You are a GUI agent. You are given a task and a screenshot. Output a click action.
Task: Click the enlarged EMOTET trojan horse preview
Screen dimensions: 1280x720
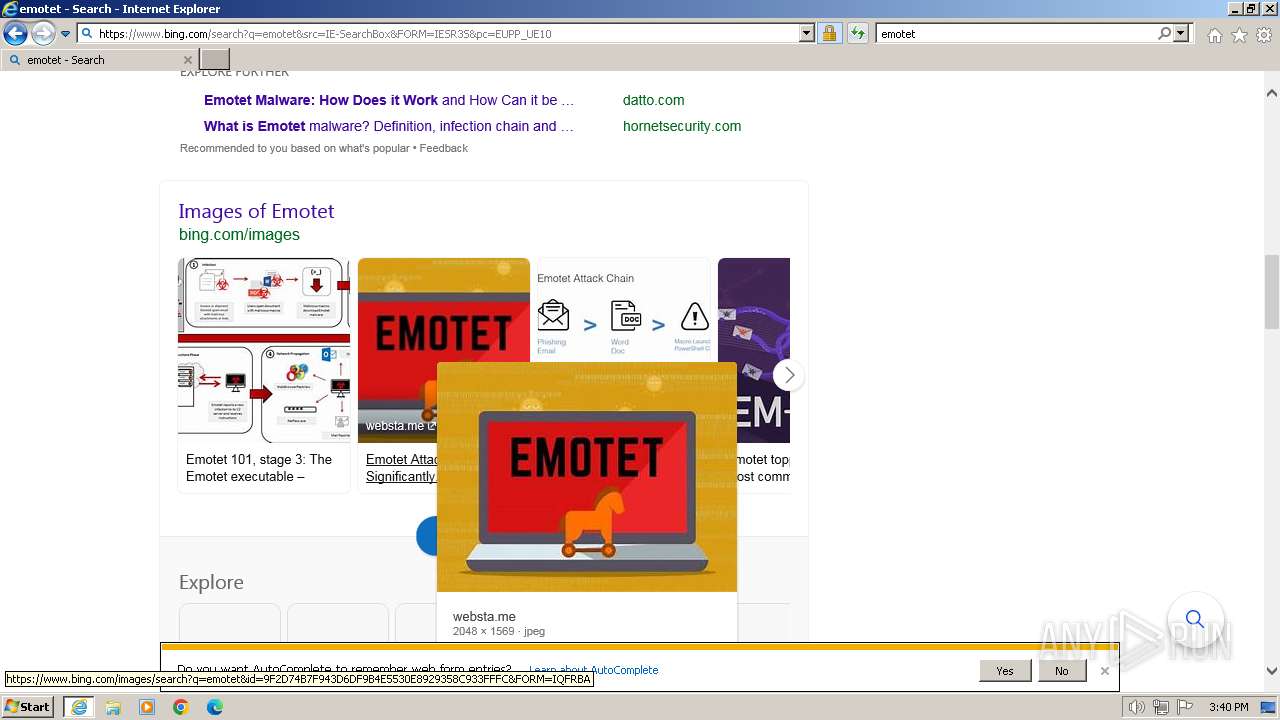(587, 477)
